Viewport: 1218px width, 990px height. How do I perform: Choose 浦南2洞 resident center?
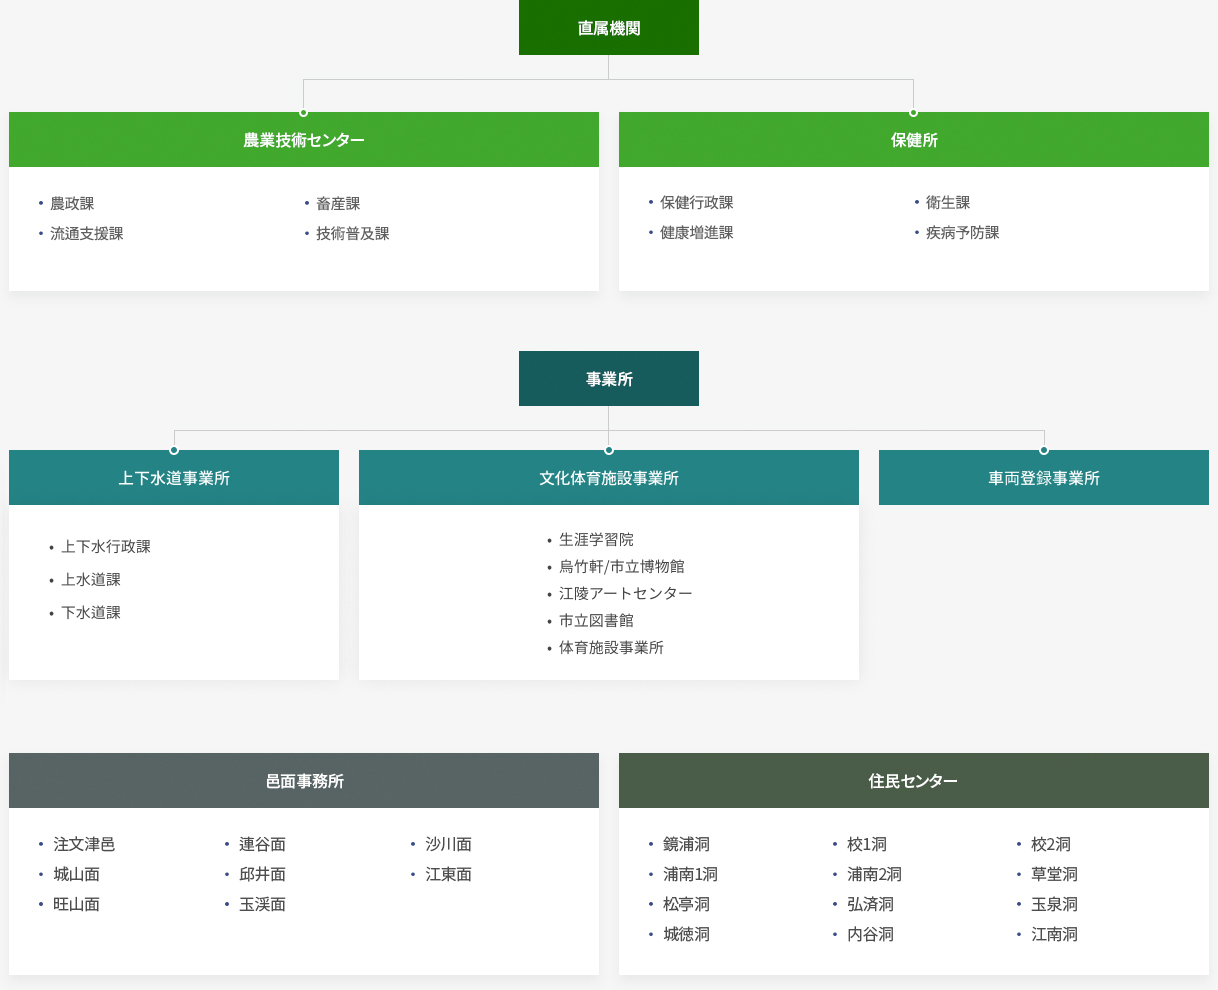875,874
